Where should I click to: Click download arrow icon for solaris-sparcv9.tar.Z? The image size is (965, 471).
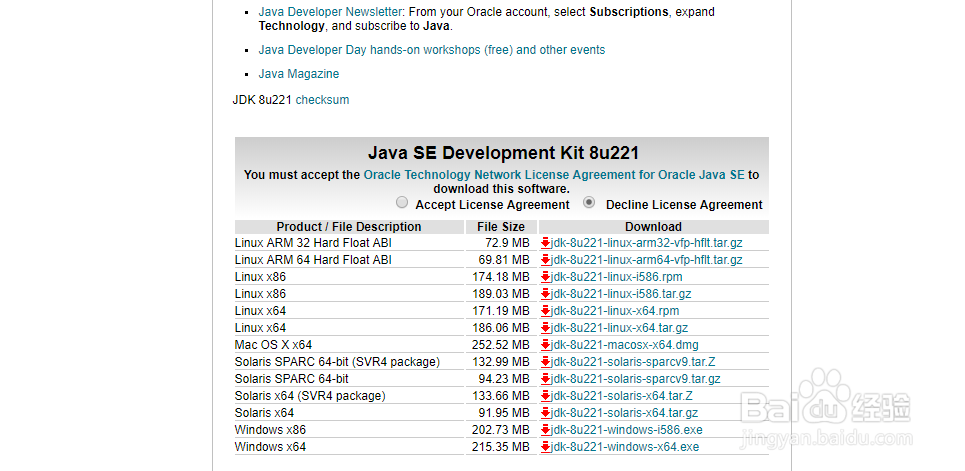(545, 362)
